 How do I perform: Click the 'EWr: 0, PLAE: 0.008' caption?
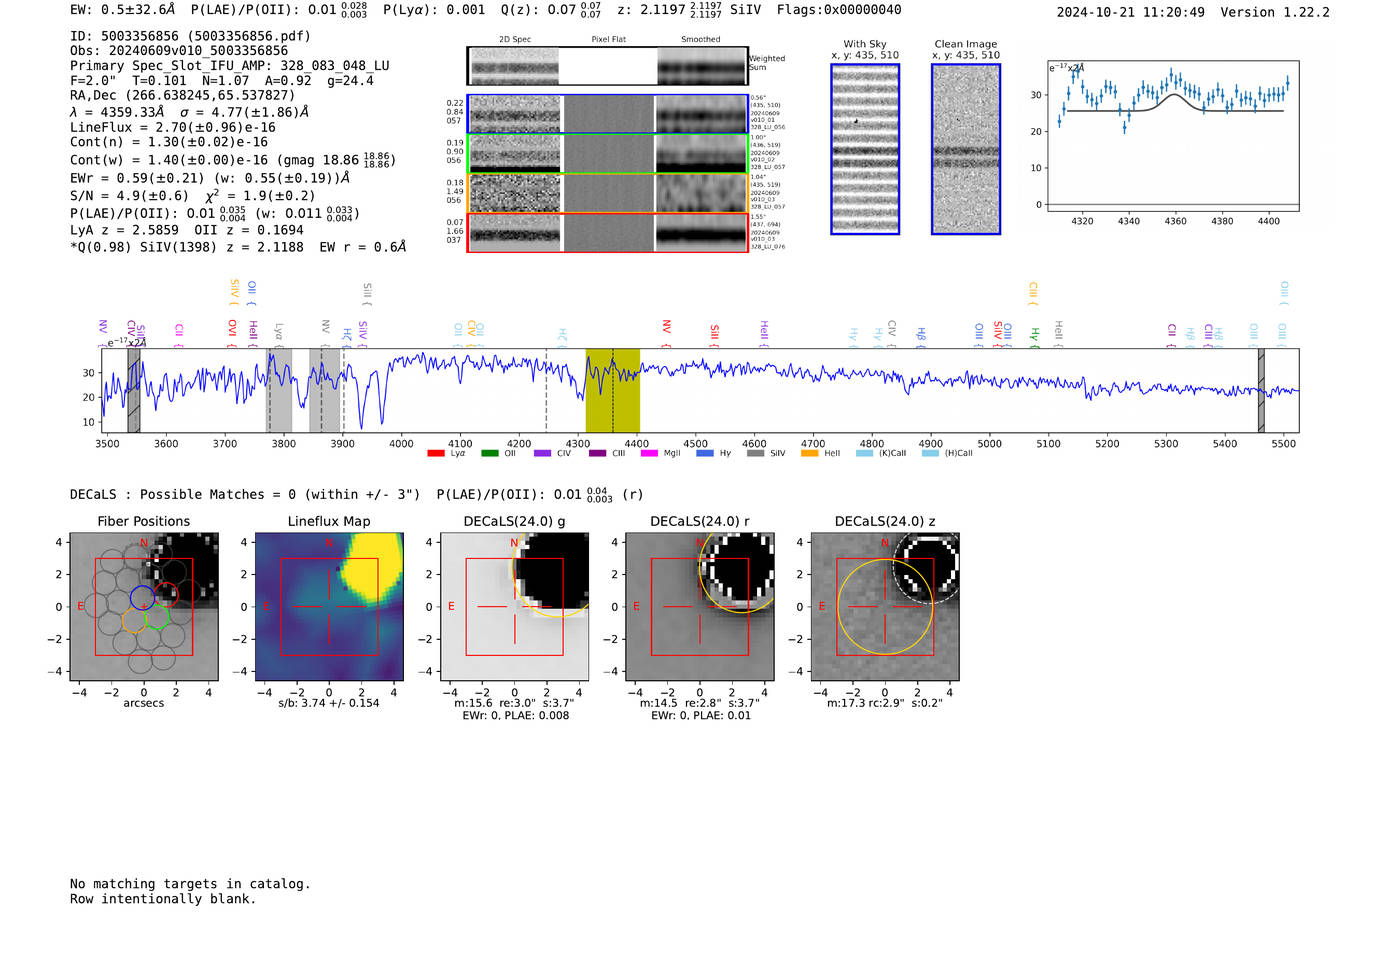(515, 716)
